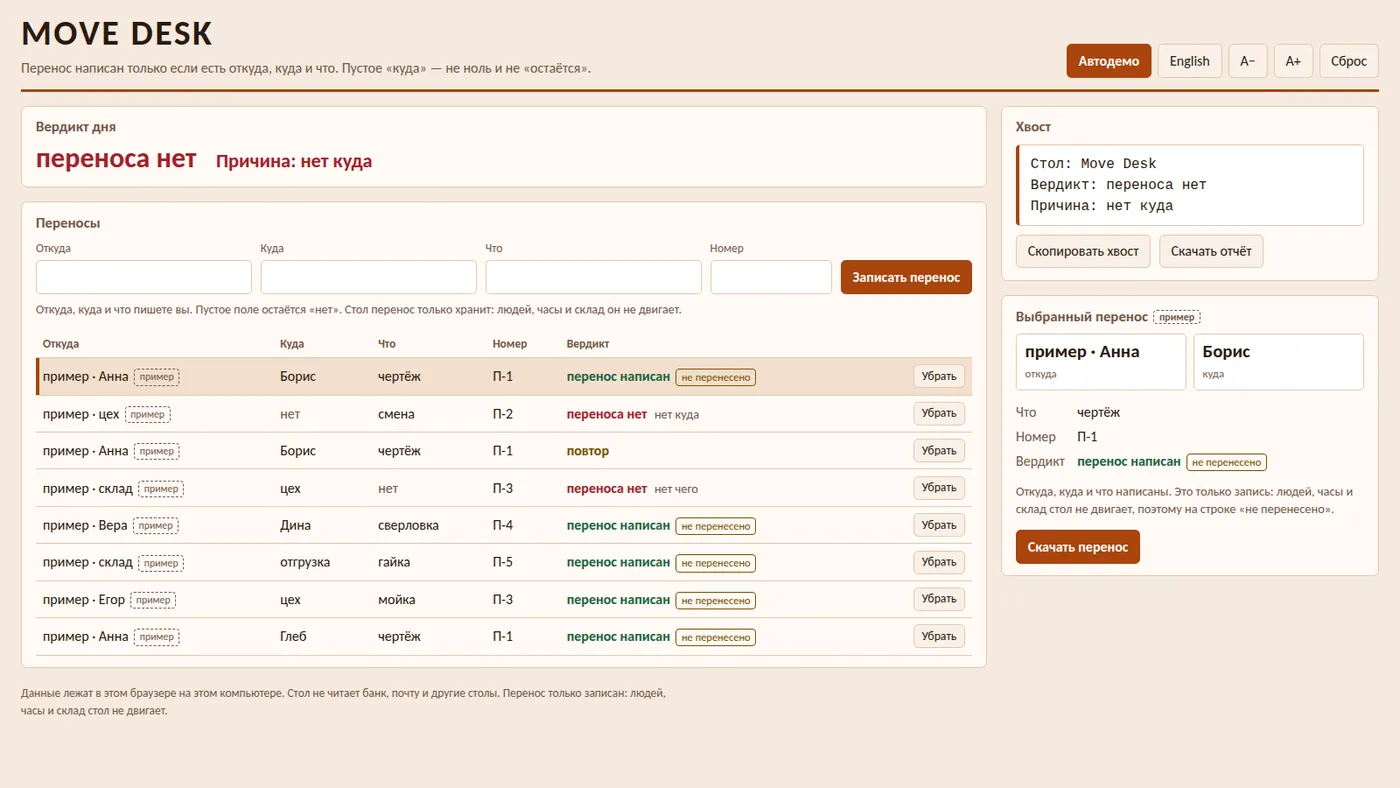
Task: Click into the Что input field
Action: [x=594, y=277]
